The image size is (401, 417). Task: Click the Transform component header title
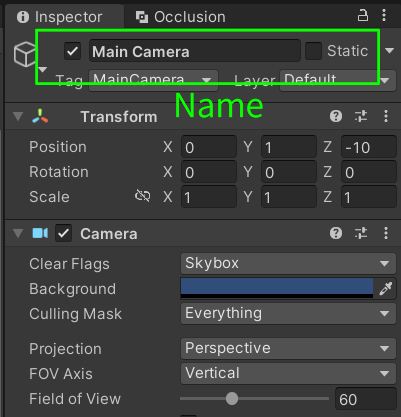pyautogui.click(x=119, y=117)
